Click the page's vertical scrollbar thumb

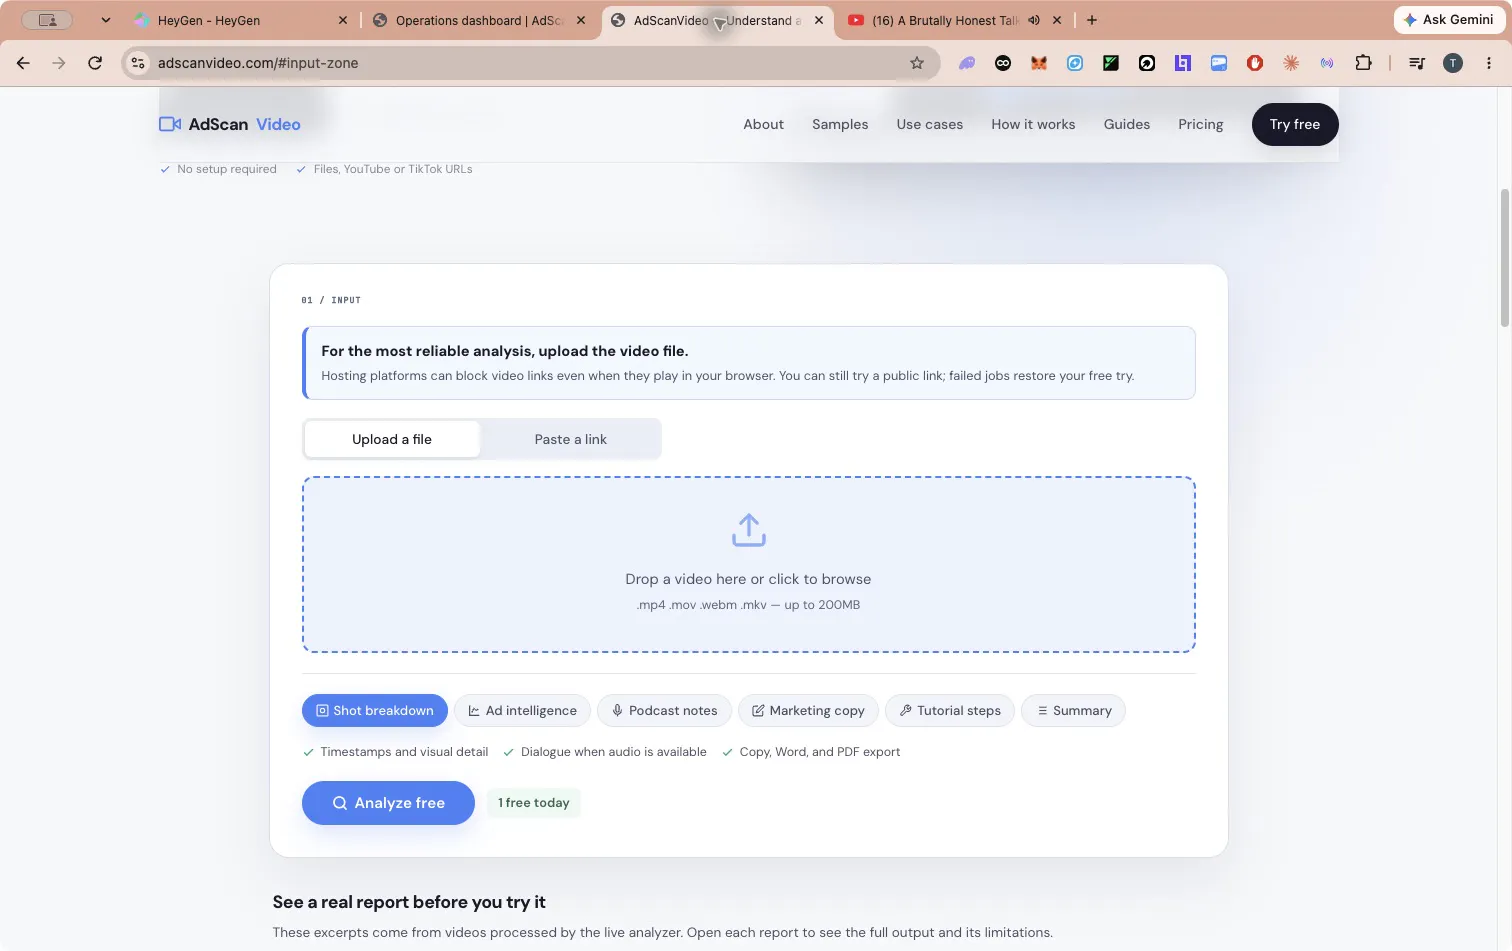pyautogui.click(x=1505, y=256)
